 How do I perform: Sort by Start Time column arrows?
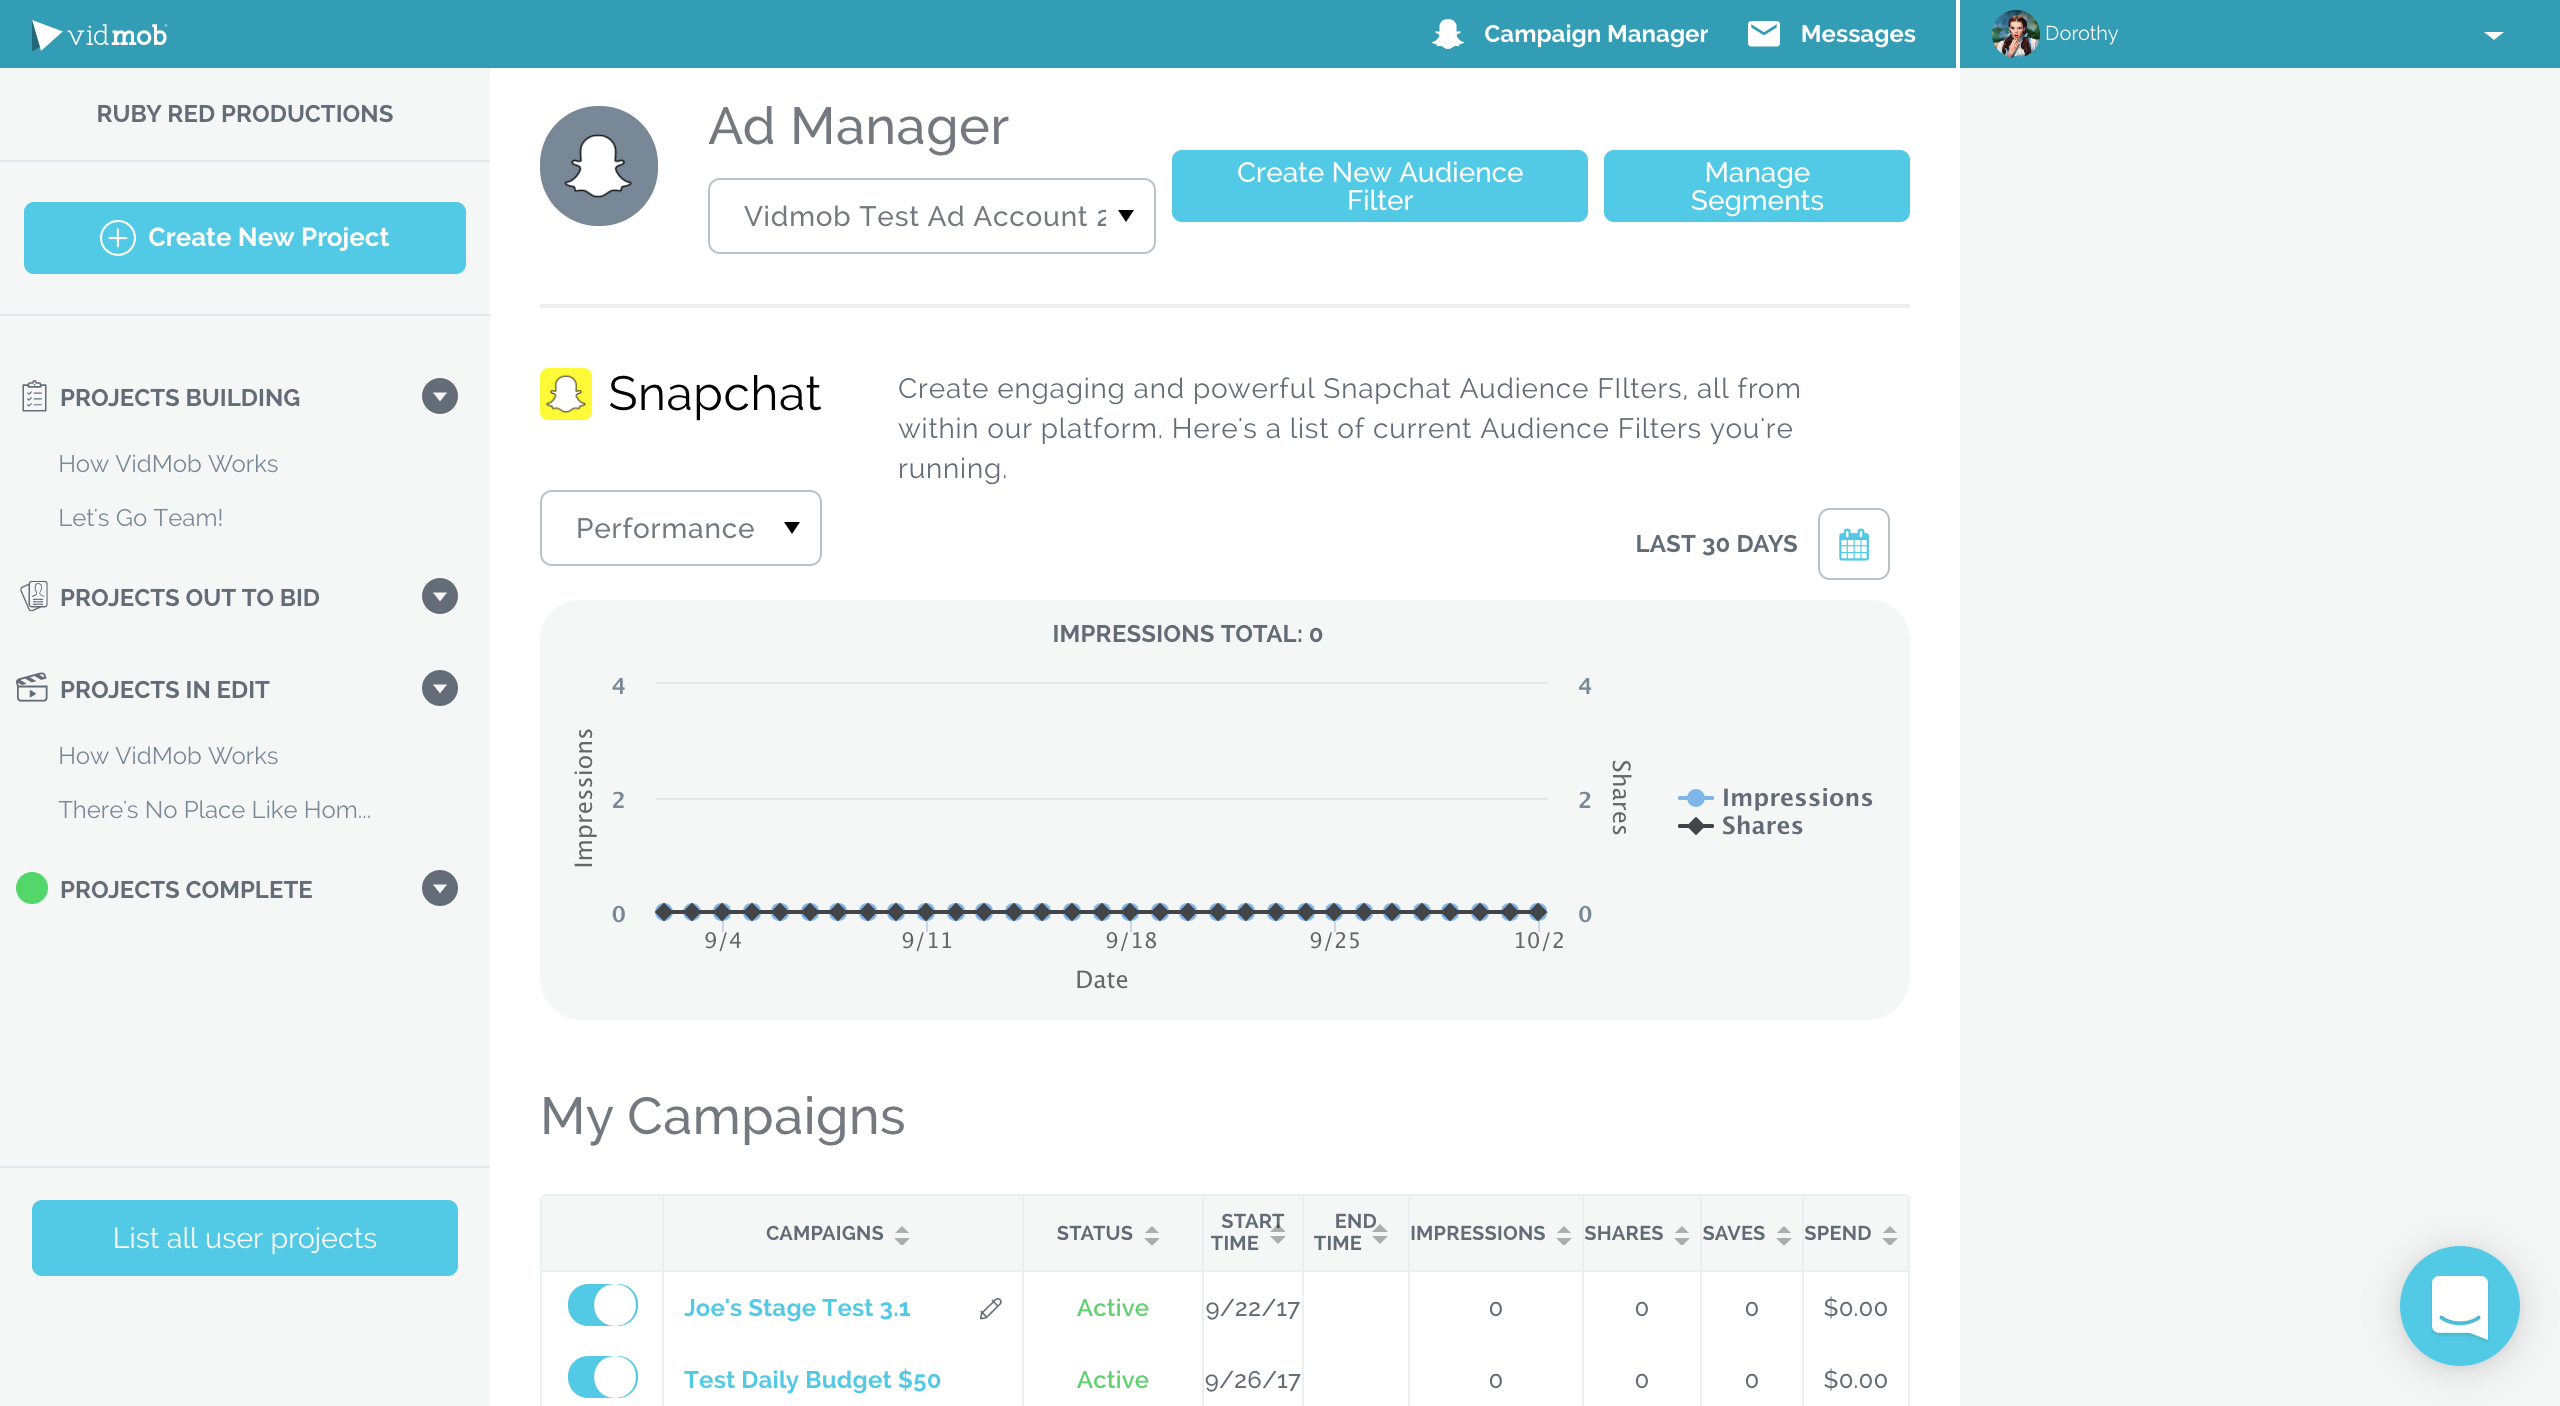(1278, 1233)
